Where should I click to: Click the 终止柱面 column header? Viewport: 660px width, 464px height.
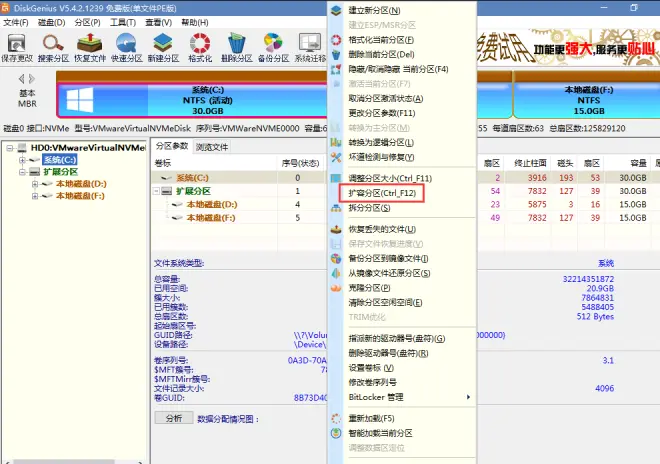530,163
